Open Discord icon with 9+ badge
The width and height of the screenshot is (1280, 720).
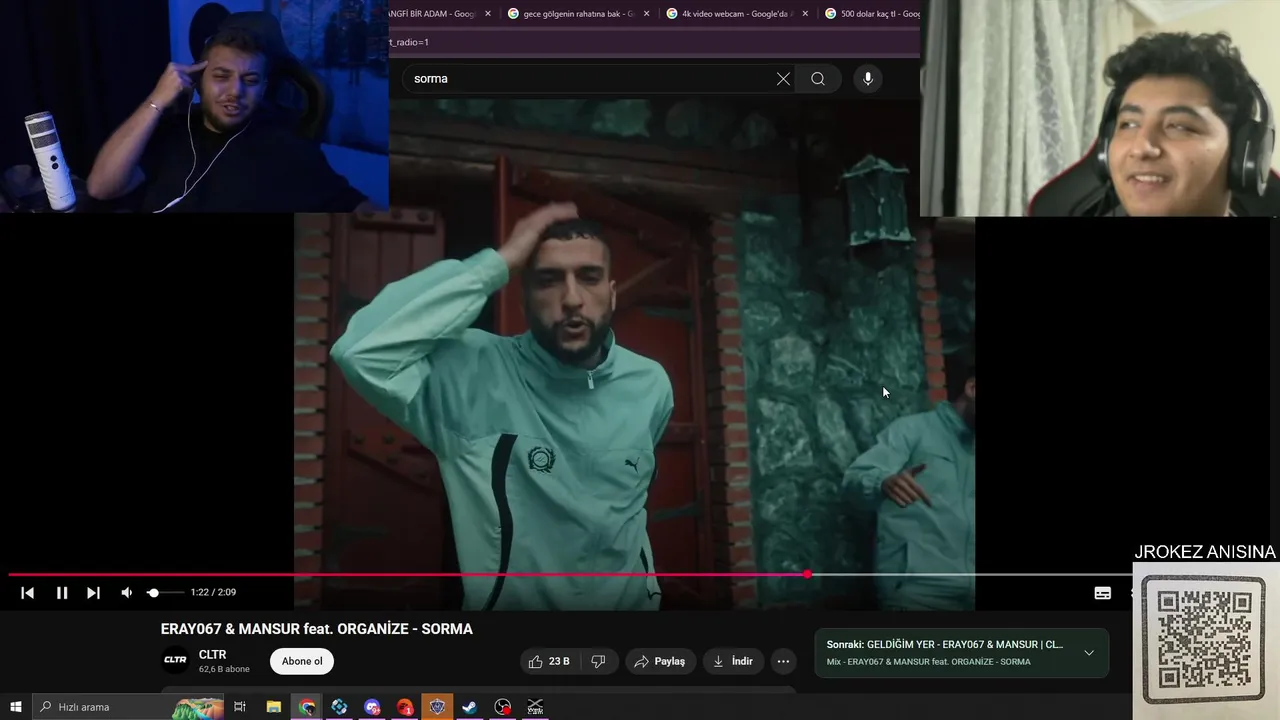(x=372, y=707)
